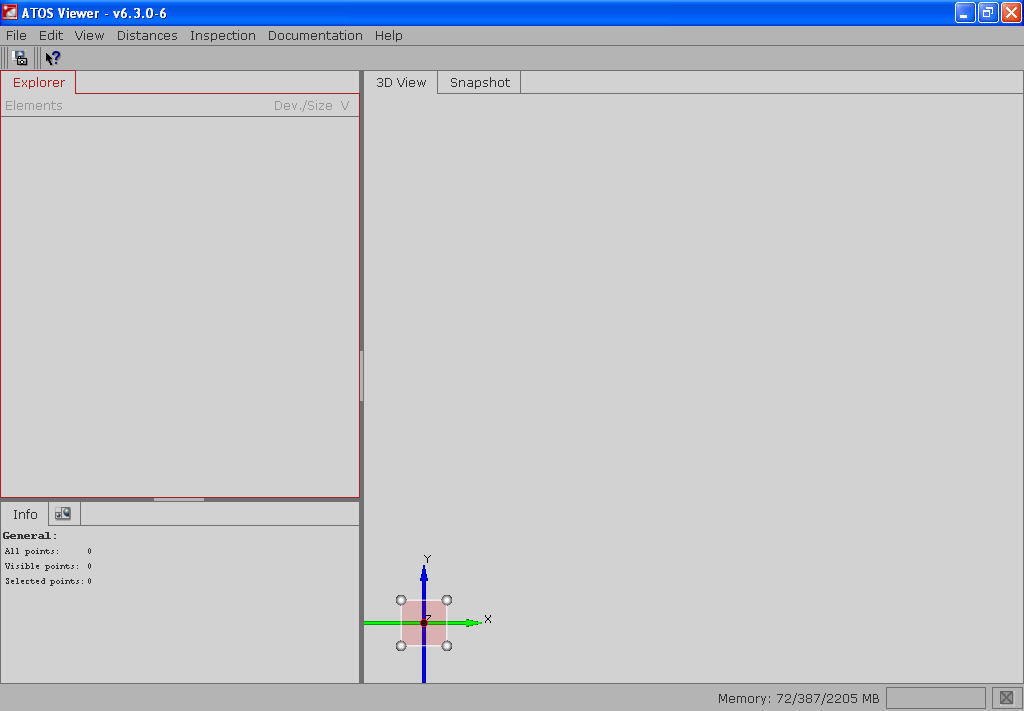Screen dimensions: 1024x711
Task: Click the Visible points count line
Action: pos(48,566)
